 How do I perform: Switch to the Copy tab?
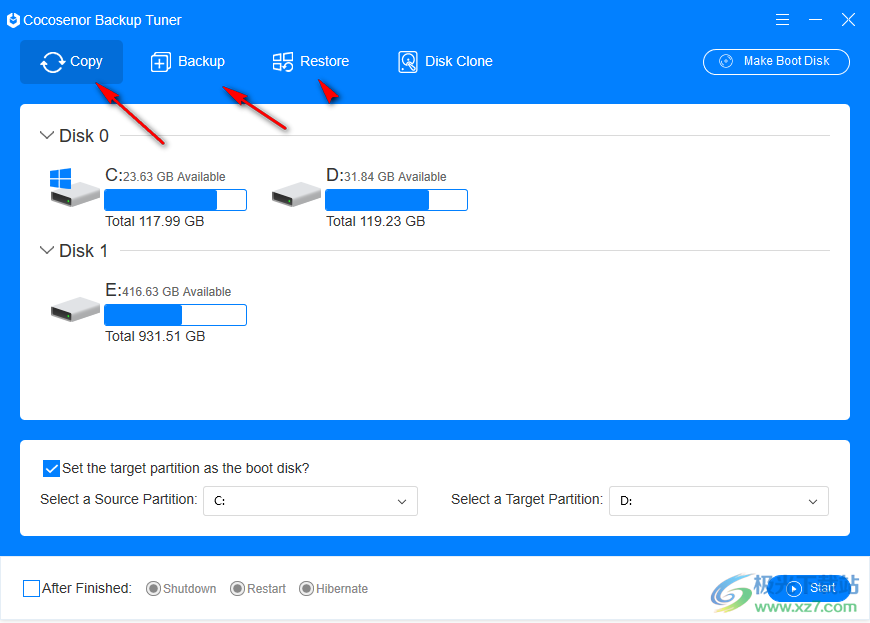(72, 62)
